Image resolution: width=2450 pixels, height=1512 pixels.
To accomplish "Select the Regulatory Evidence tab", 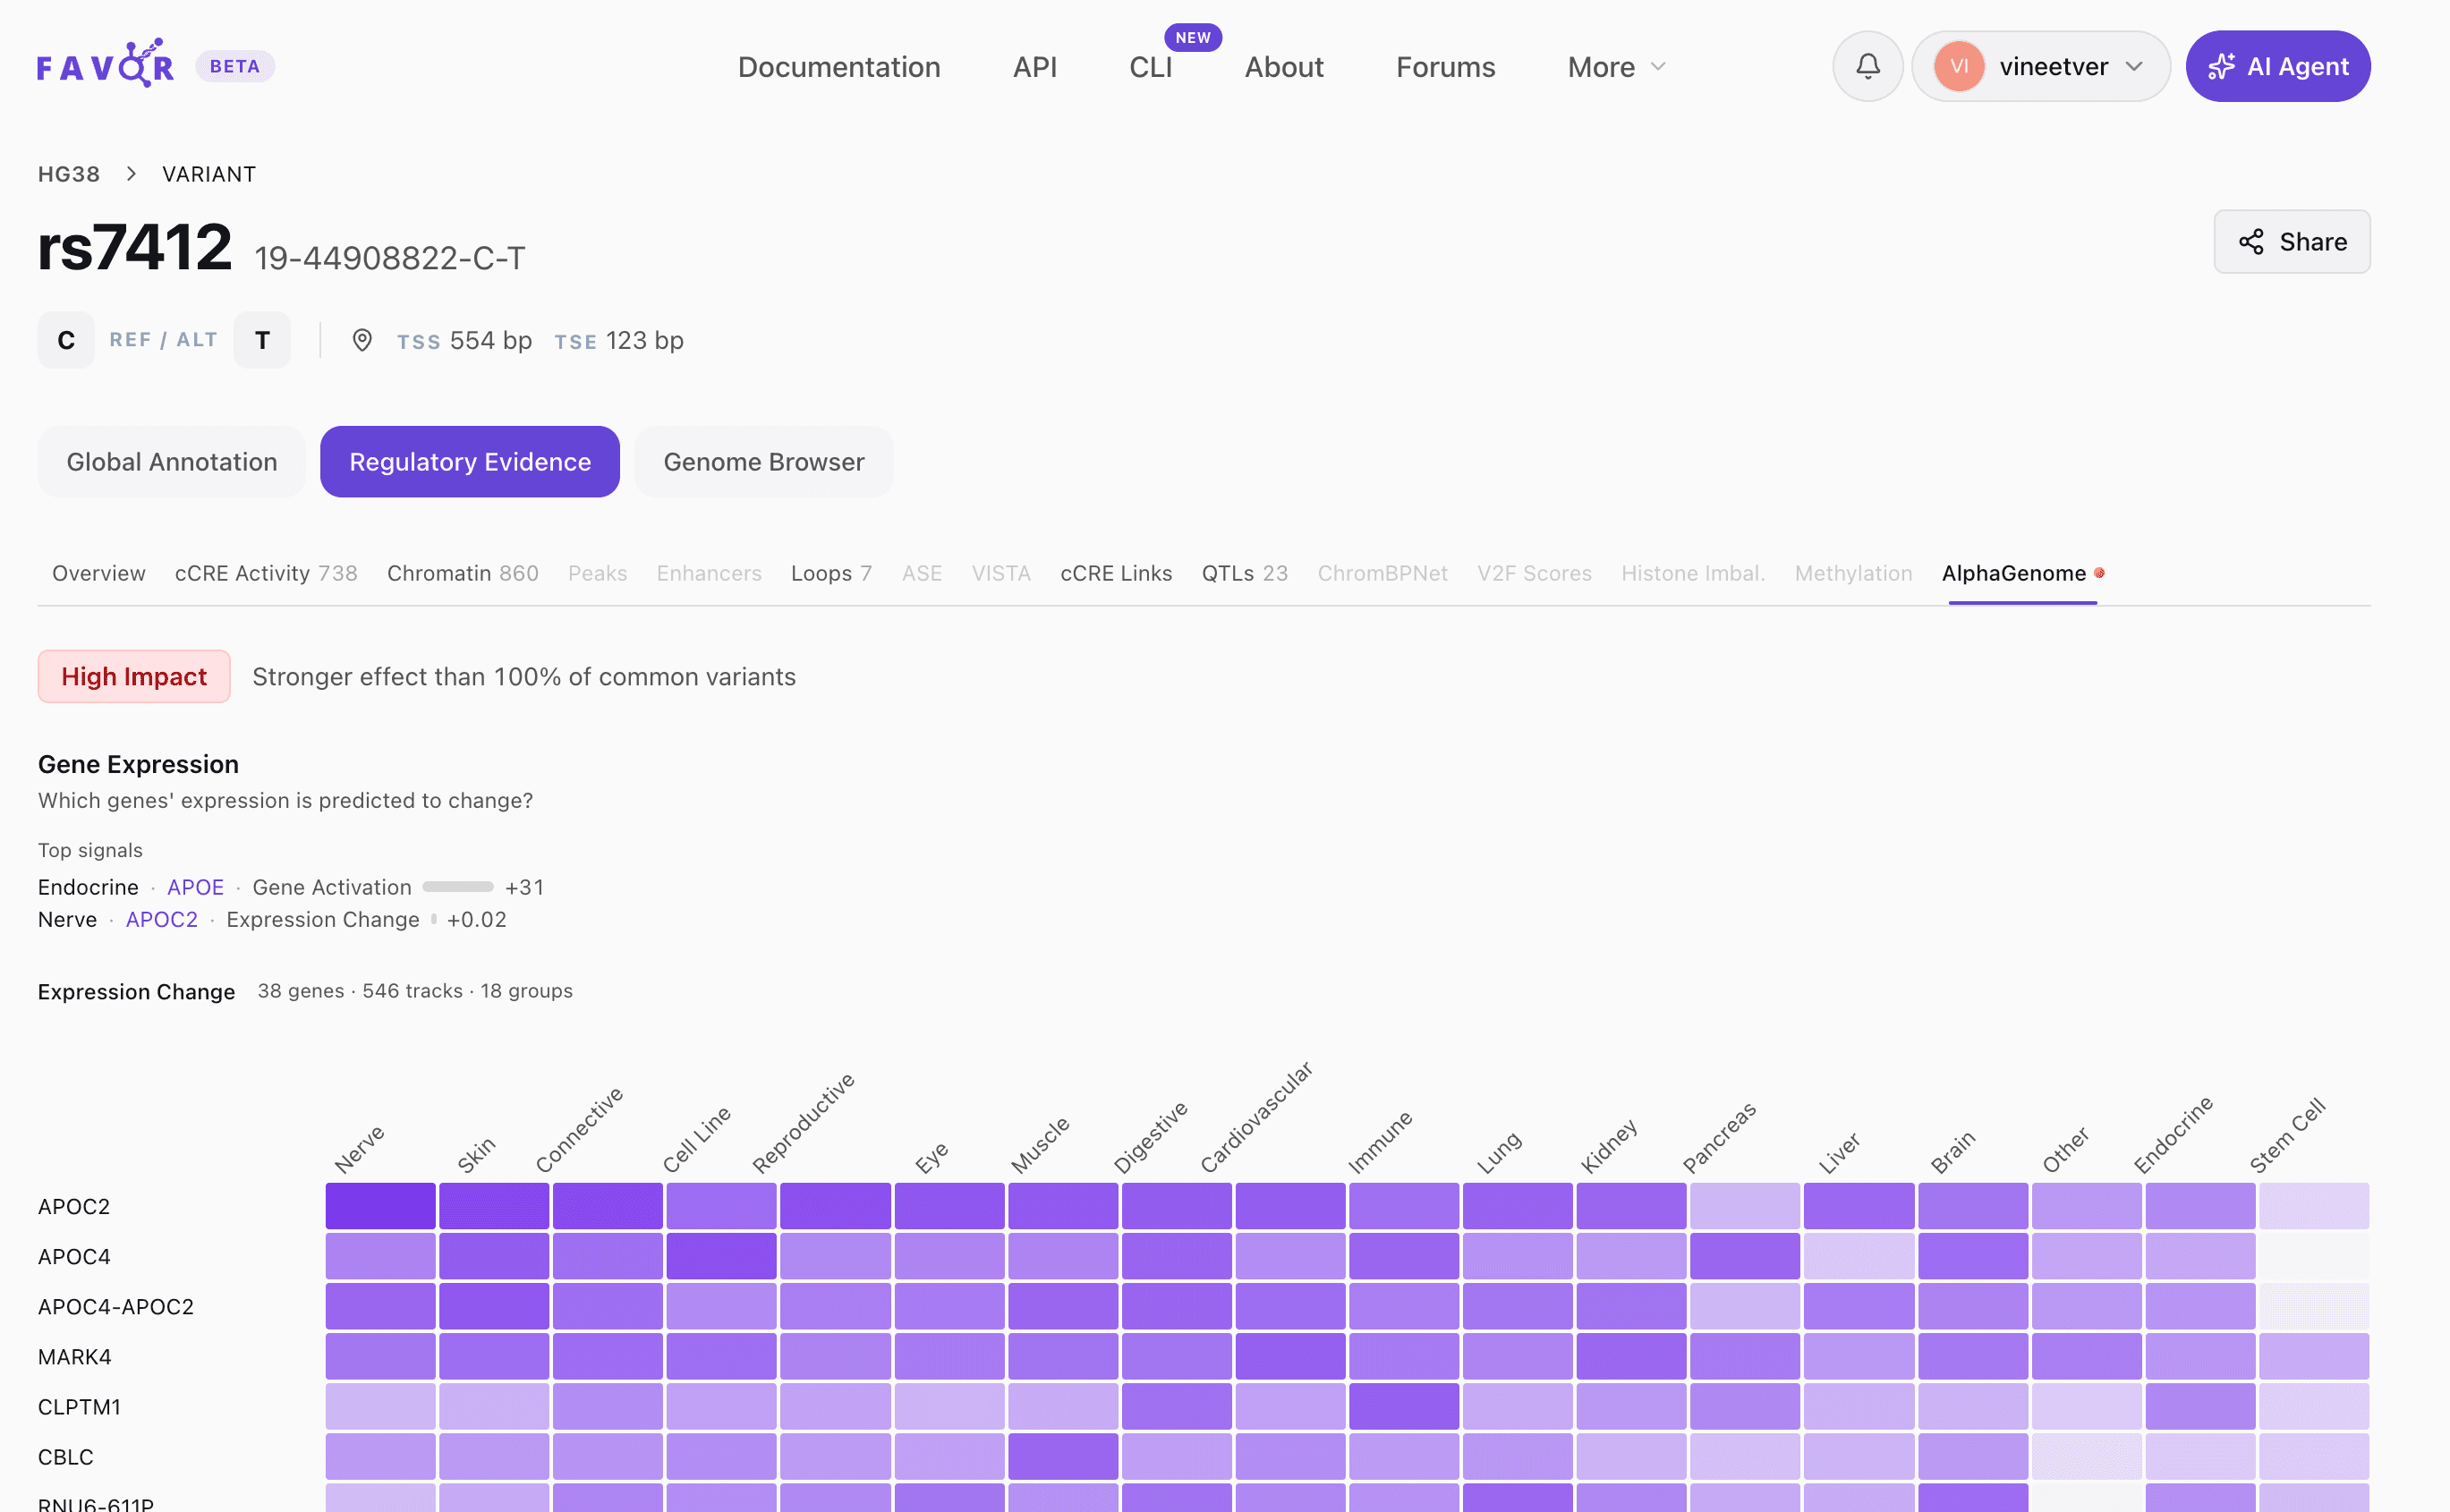I will tap(470, 462).
